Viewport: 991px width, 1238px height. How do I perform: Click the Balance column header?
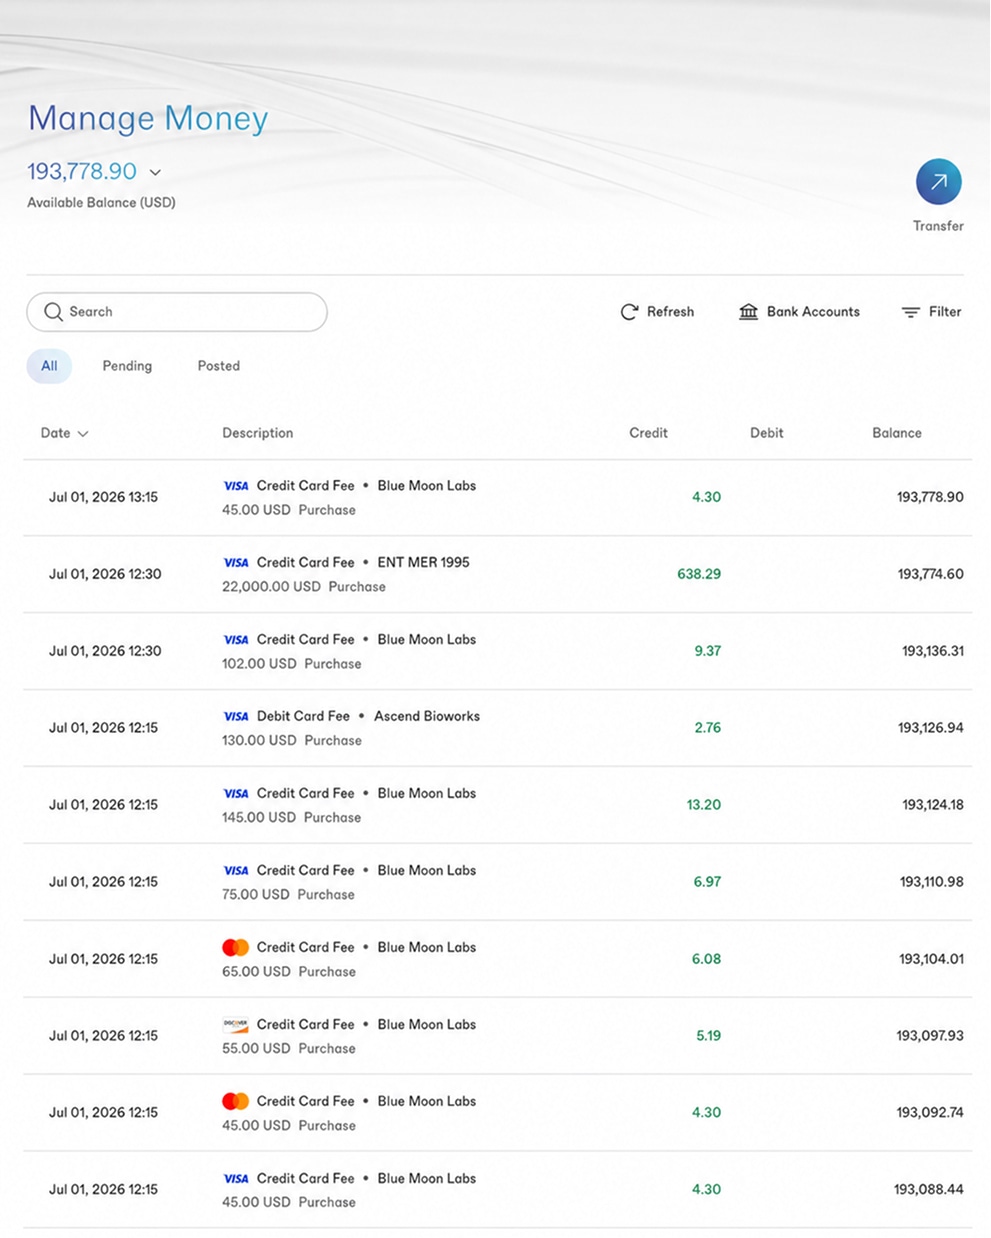(897, 433)
